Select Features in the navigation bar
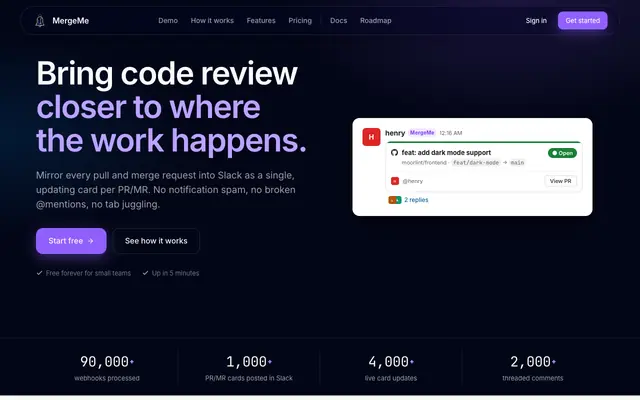640x400 pixels. click(261, 20)
